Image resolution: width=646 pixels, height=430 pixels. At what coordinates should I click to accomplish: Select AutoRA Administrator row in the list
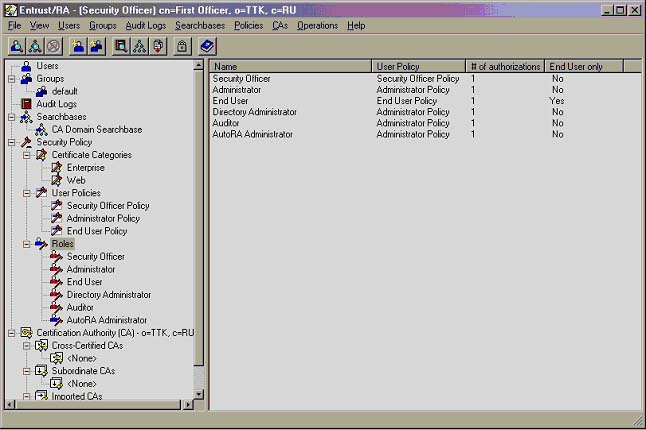click(425, 134)
